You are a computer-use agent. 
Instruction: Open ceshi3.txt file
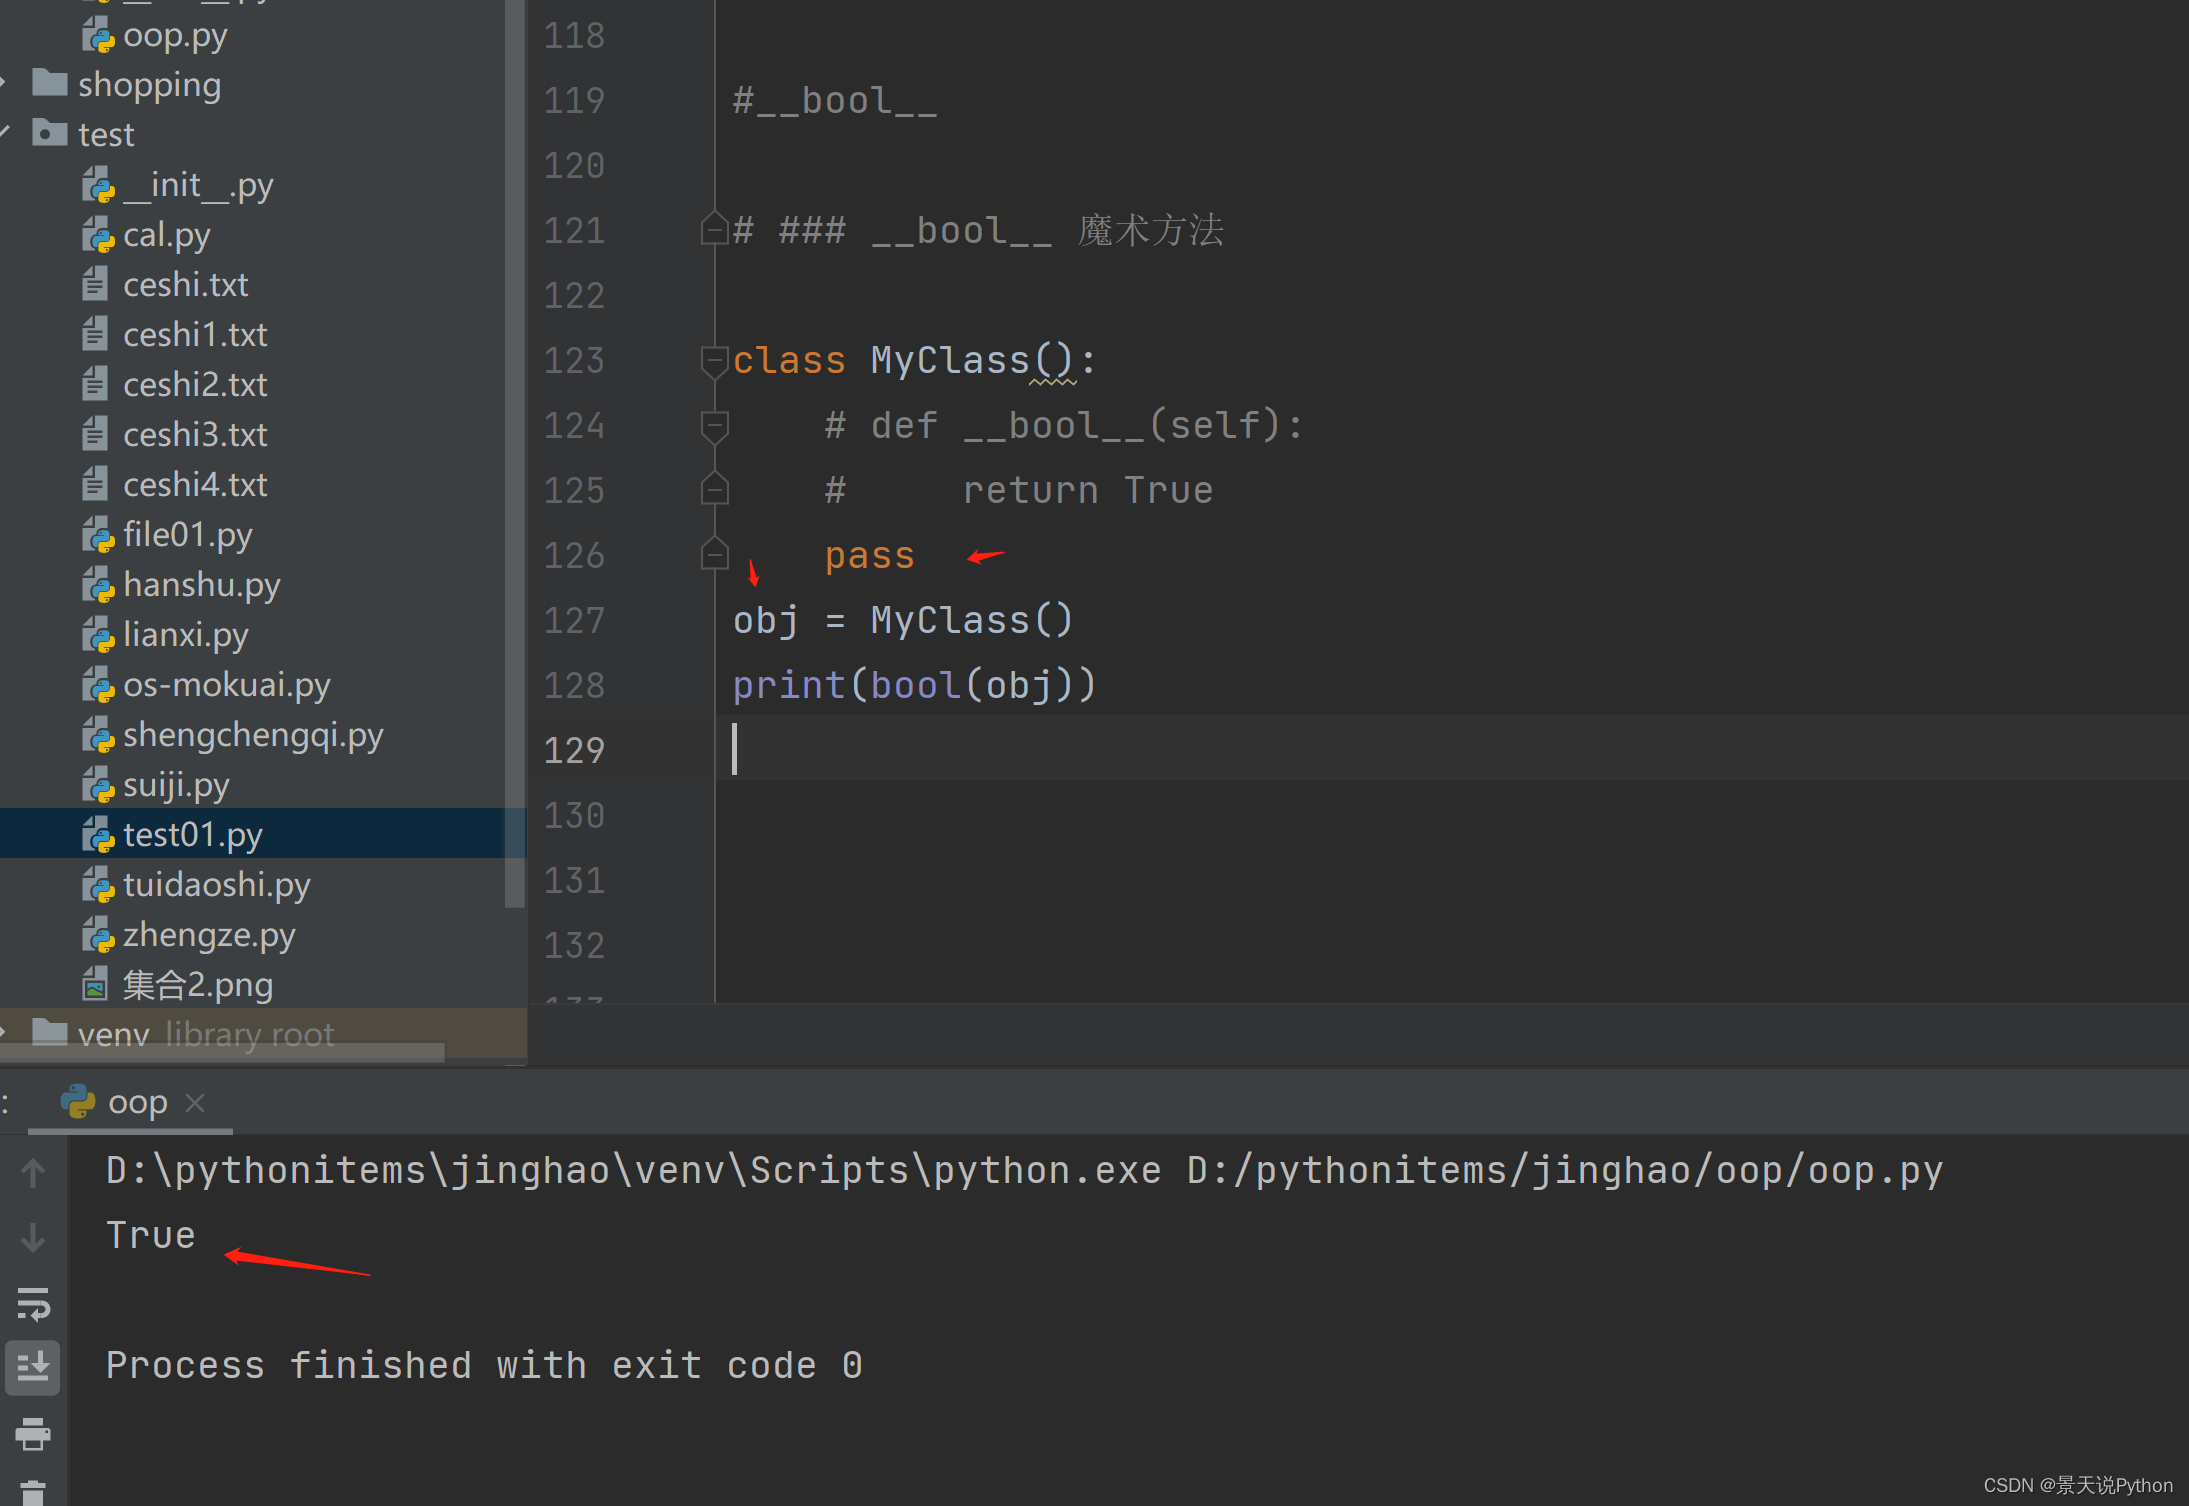point(195,435)
